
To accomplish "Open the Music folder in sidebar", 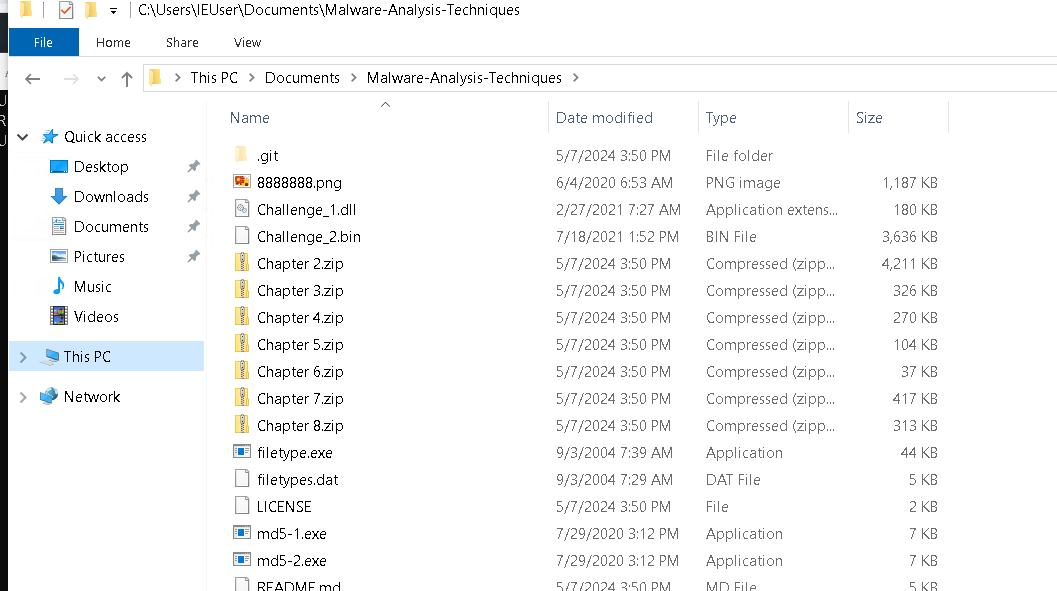I will point(92,287).
